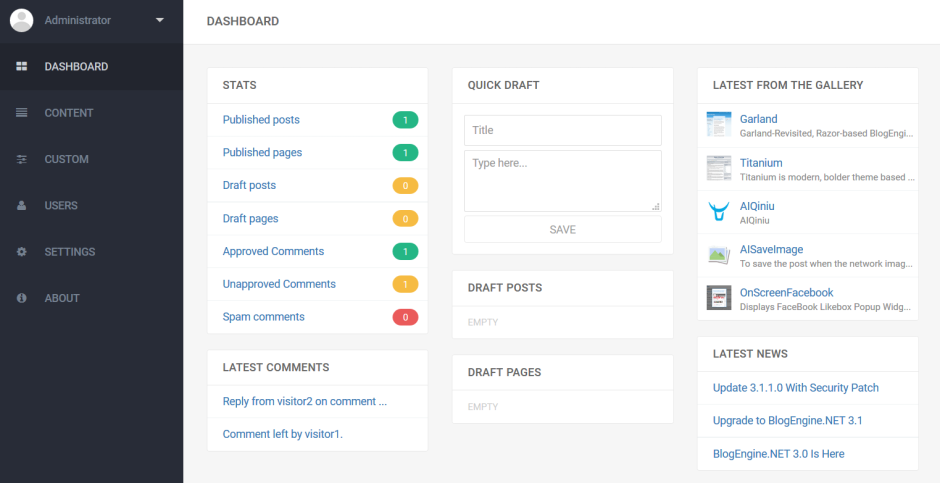Click the Spam comments count badge
Image resolution: width=940 pixels, height=483 pixels.
[x=405, y=317]
